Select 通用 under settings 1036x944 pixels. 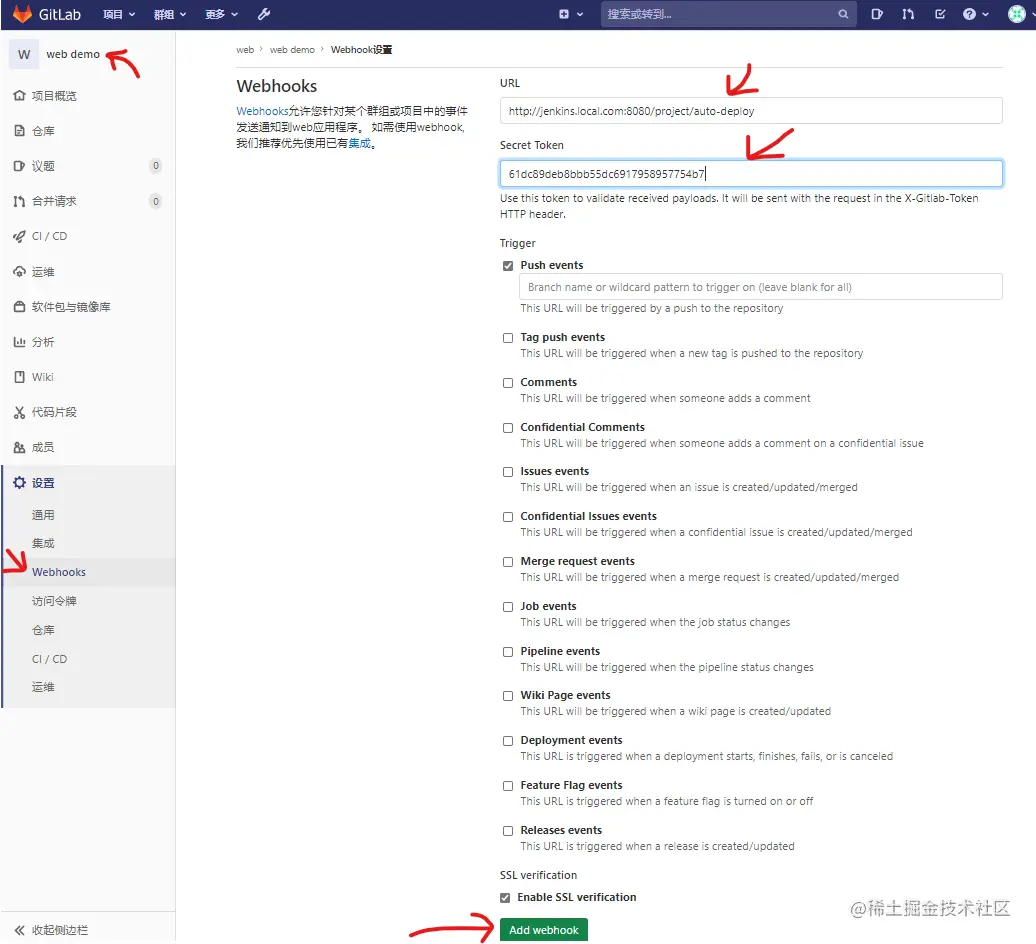(x=43, y=515)
